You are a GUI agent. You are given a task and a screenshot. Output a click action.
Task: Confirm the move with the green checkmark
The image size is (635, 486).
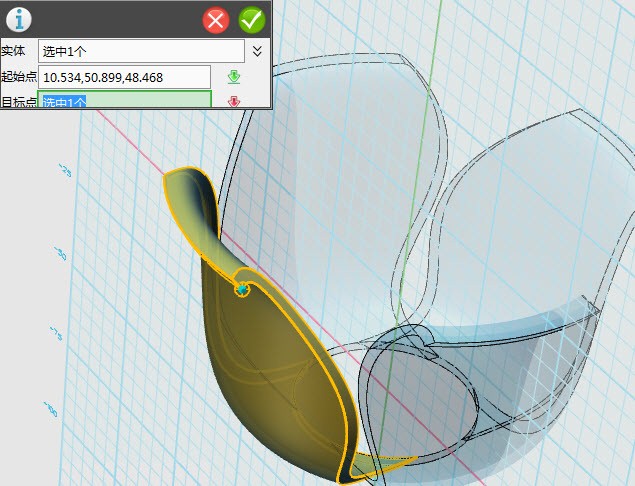(252, 19)
